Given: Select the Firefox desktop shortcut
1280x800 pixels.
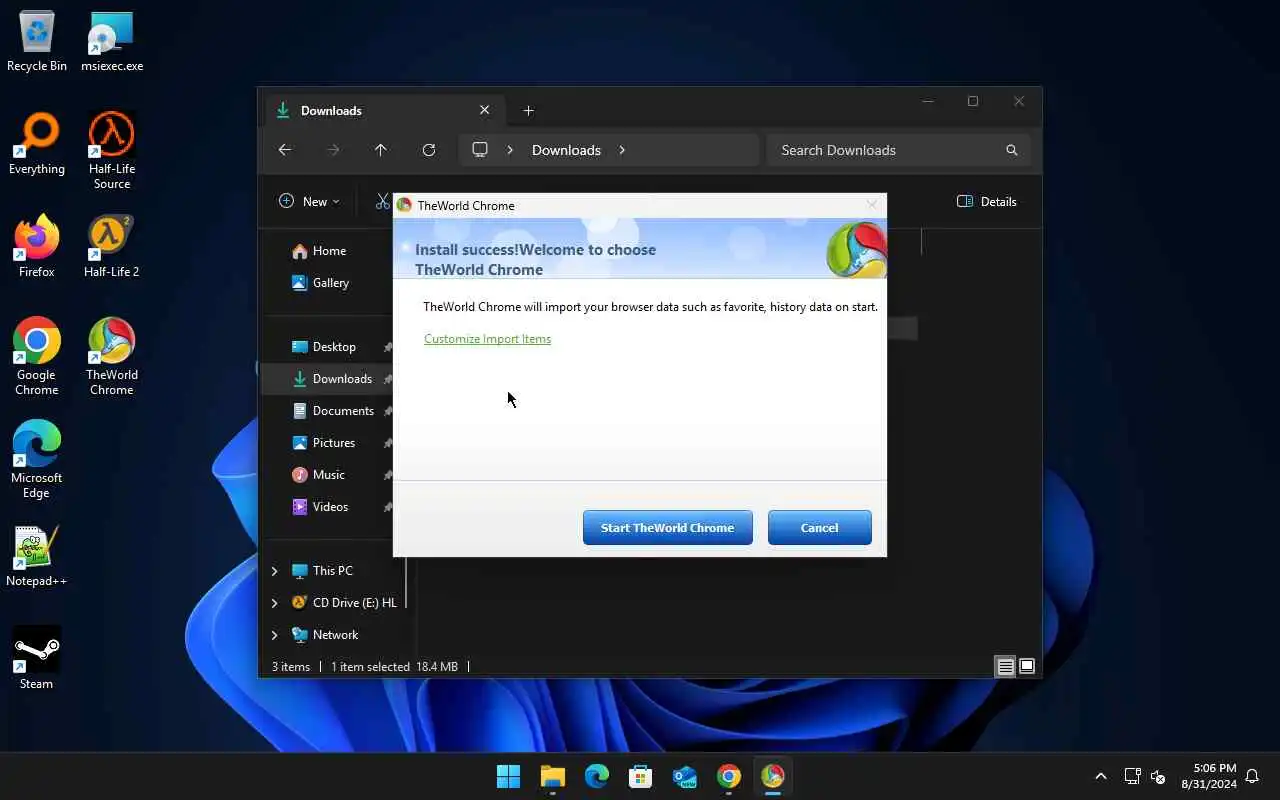Looking at the screenshot, I should coord(37,247).
